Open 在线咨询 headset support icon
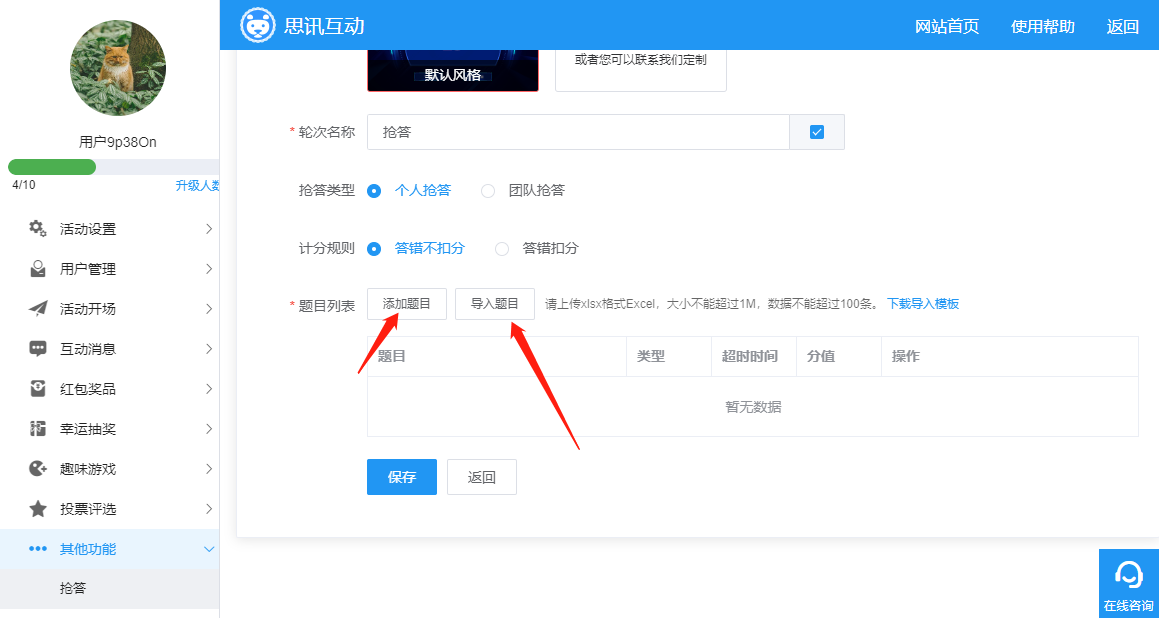The width and height of the screenshot is (1159, 618). click(x=1129, y=575)
